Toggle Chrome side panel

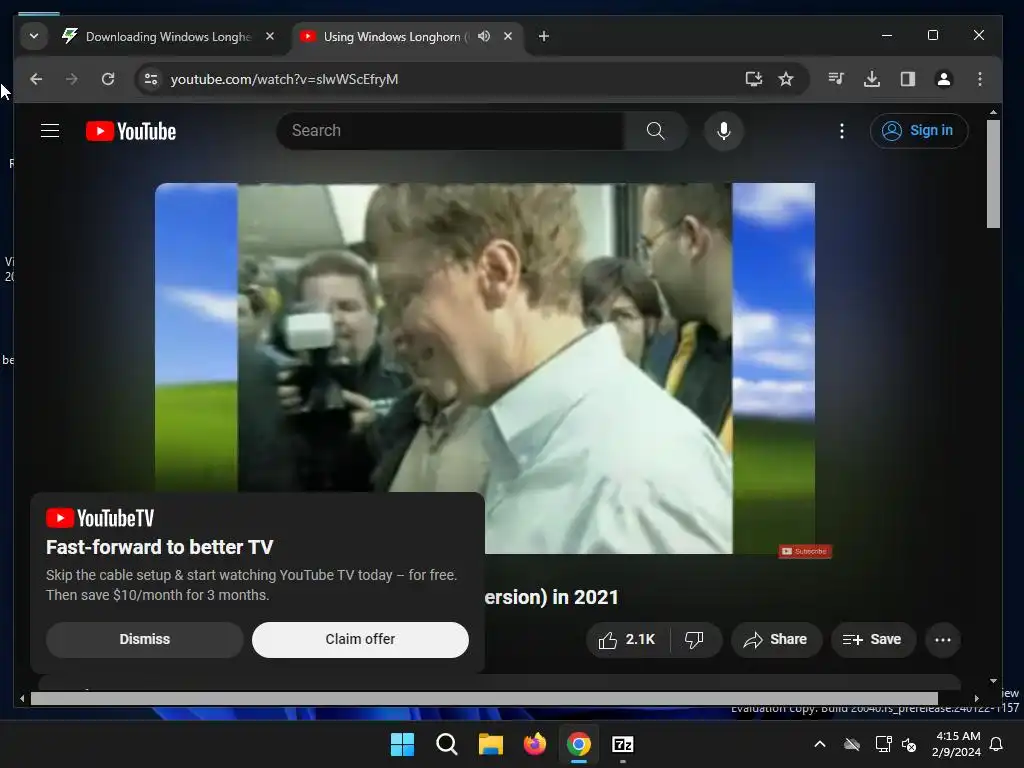tap(908, 79)
